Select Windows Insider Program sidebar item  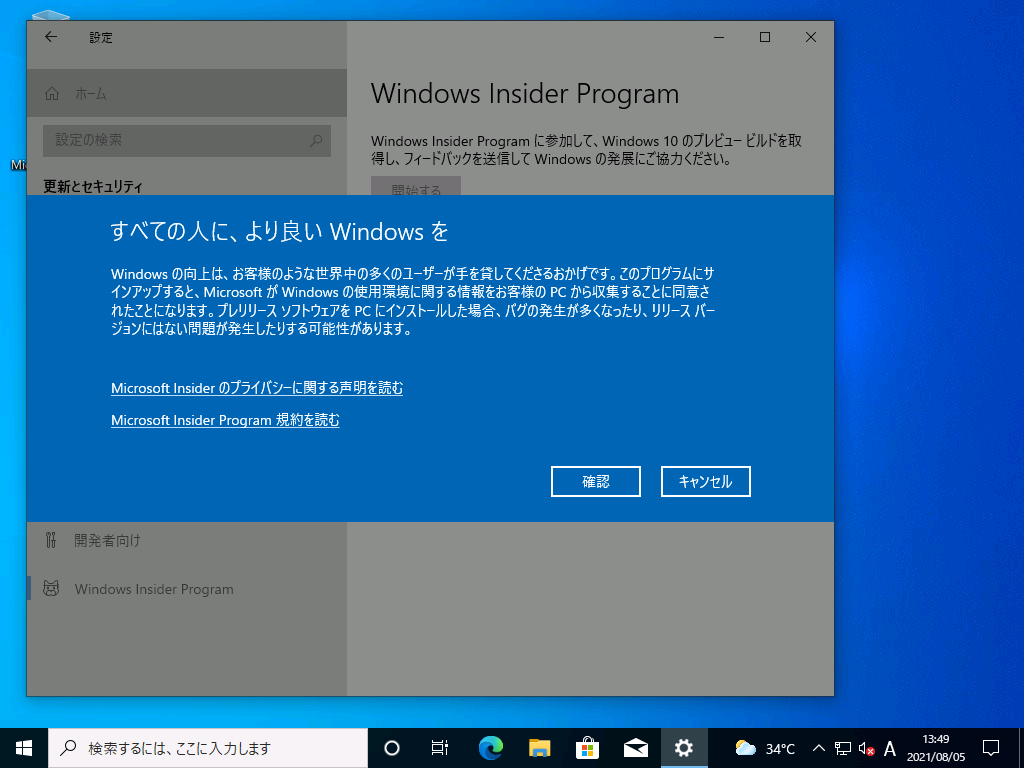(x=187, y=589)
